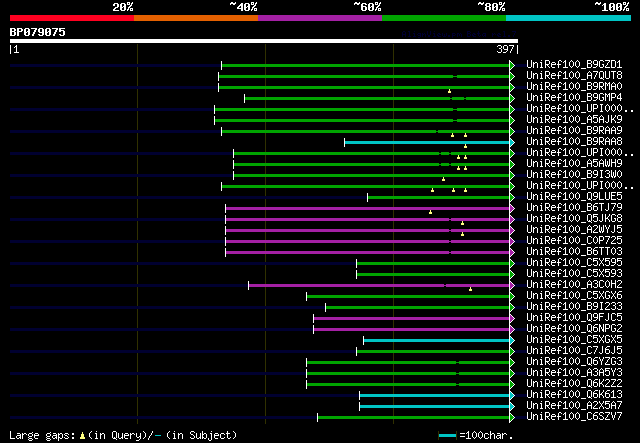Screen dimensions: 640x443
Task: Click the cyan alignment bar for C5XGX5
Action: pos(436,341)
